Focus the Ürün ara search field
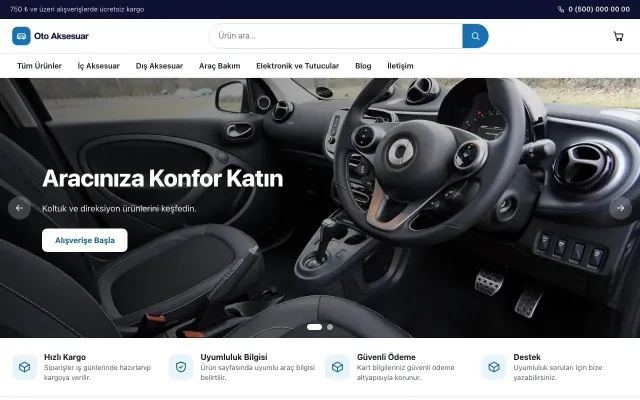 (336, 36)
